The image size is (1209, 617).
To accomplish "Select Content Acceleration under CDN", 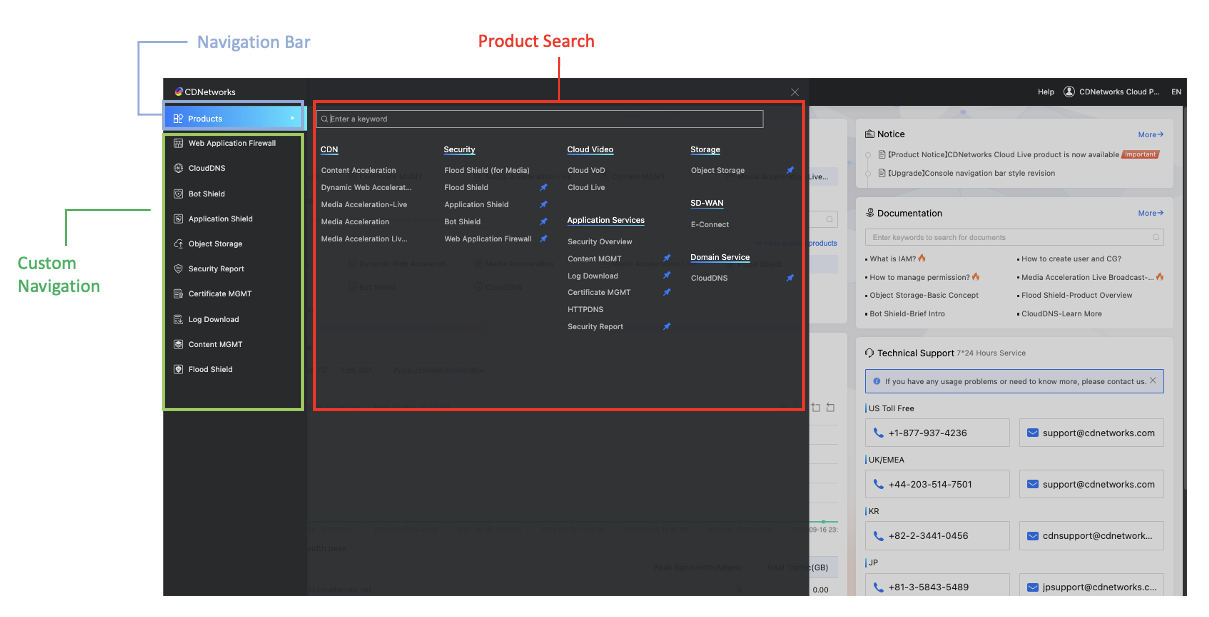I will (x=358, y=170).
